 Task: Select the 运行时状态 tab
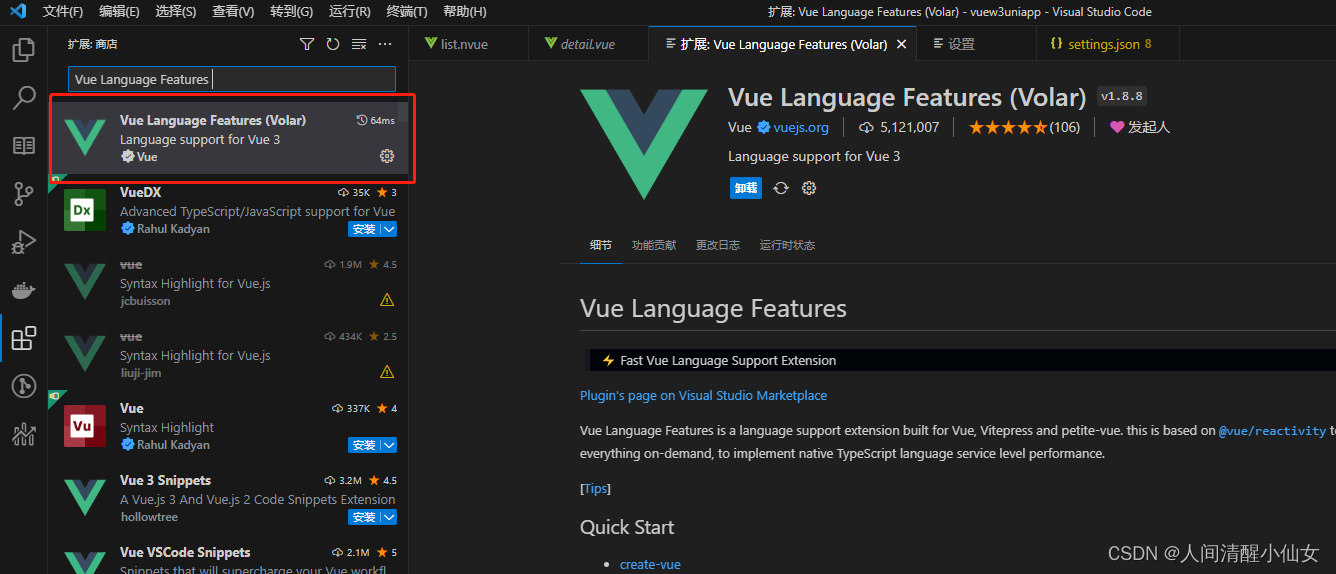(x=787, y=245)
